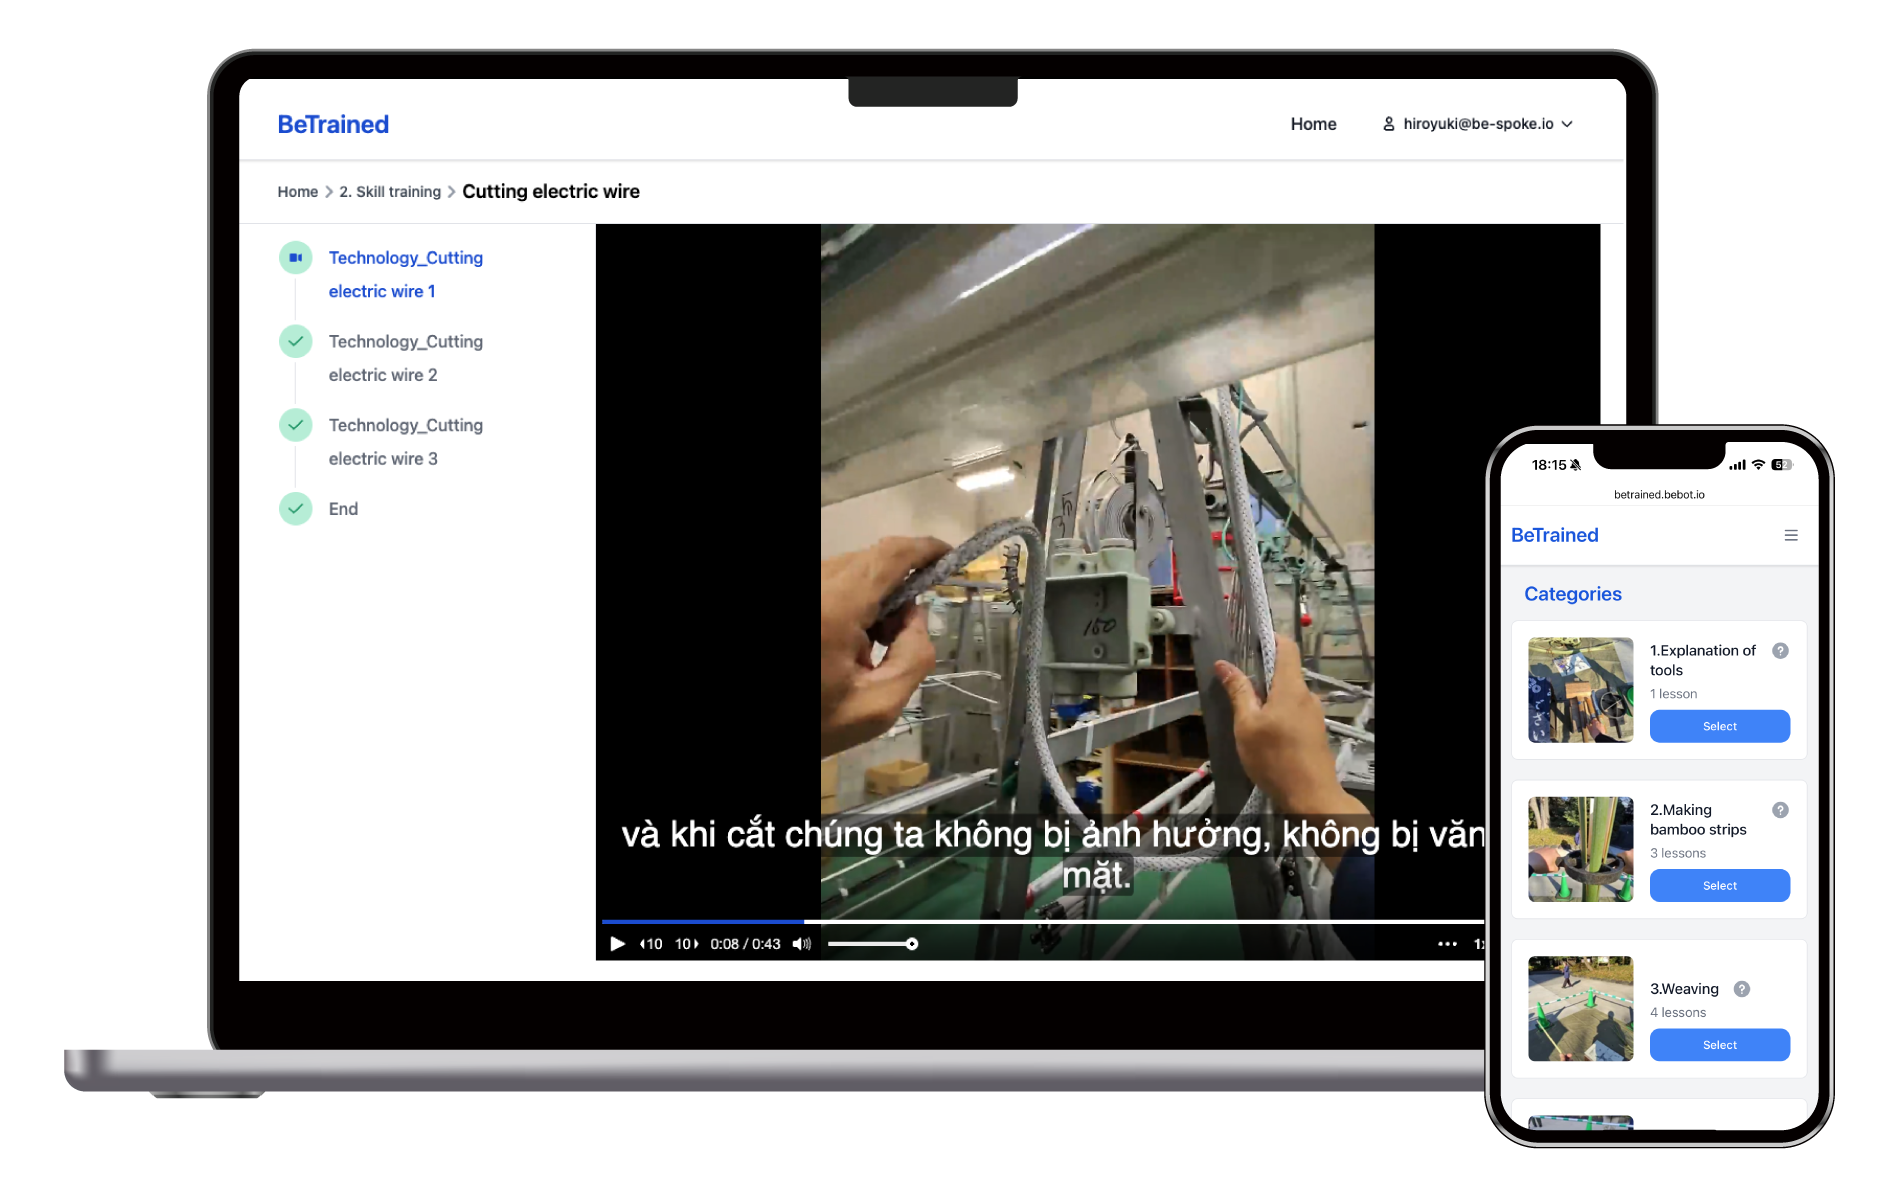1900x1188 pixels.
Task: Open lesson Technology_Cutting electric wire 2
Action: [406, 358]
